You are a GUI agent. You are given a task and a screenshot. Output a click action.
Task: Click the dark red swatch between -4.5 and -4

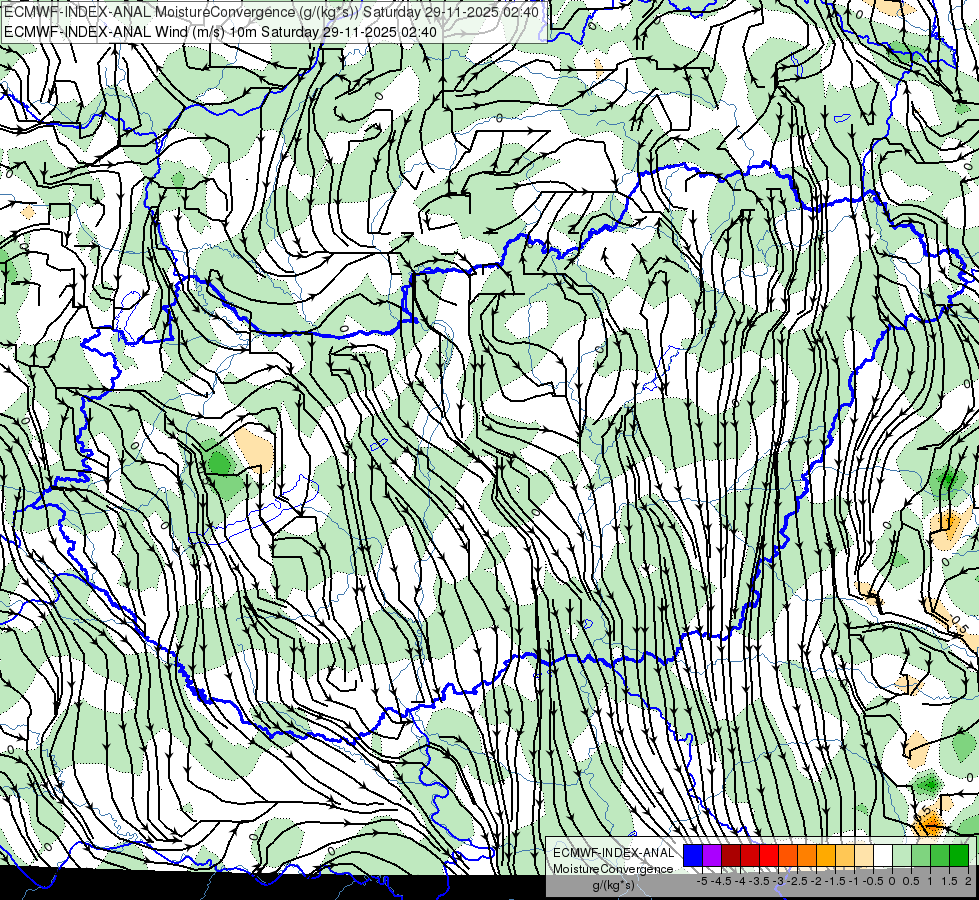point(731,856)
